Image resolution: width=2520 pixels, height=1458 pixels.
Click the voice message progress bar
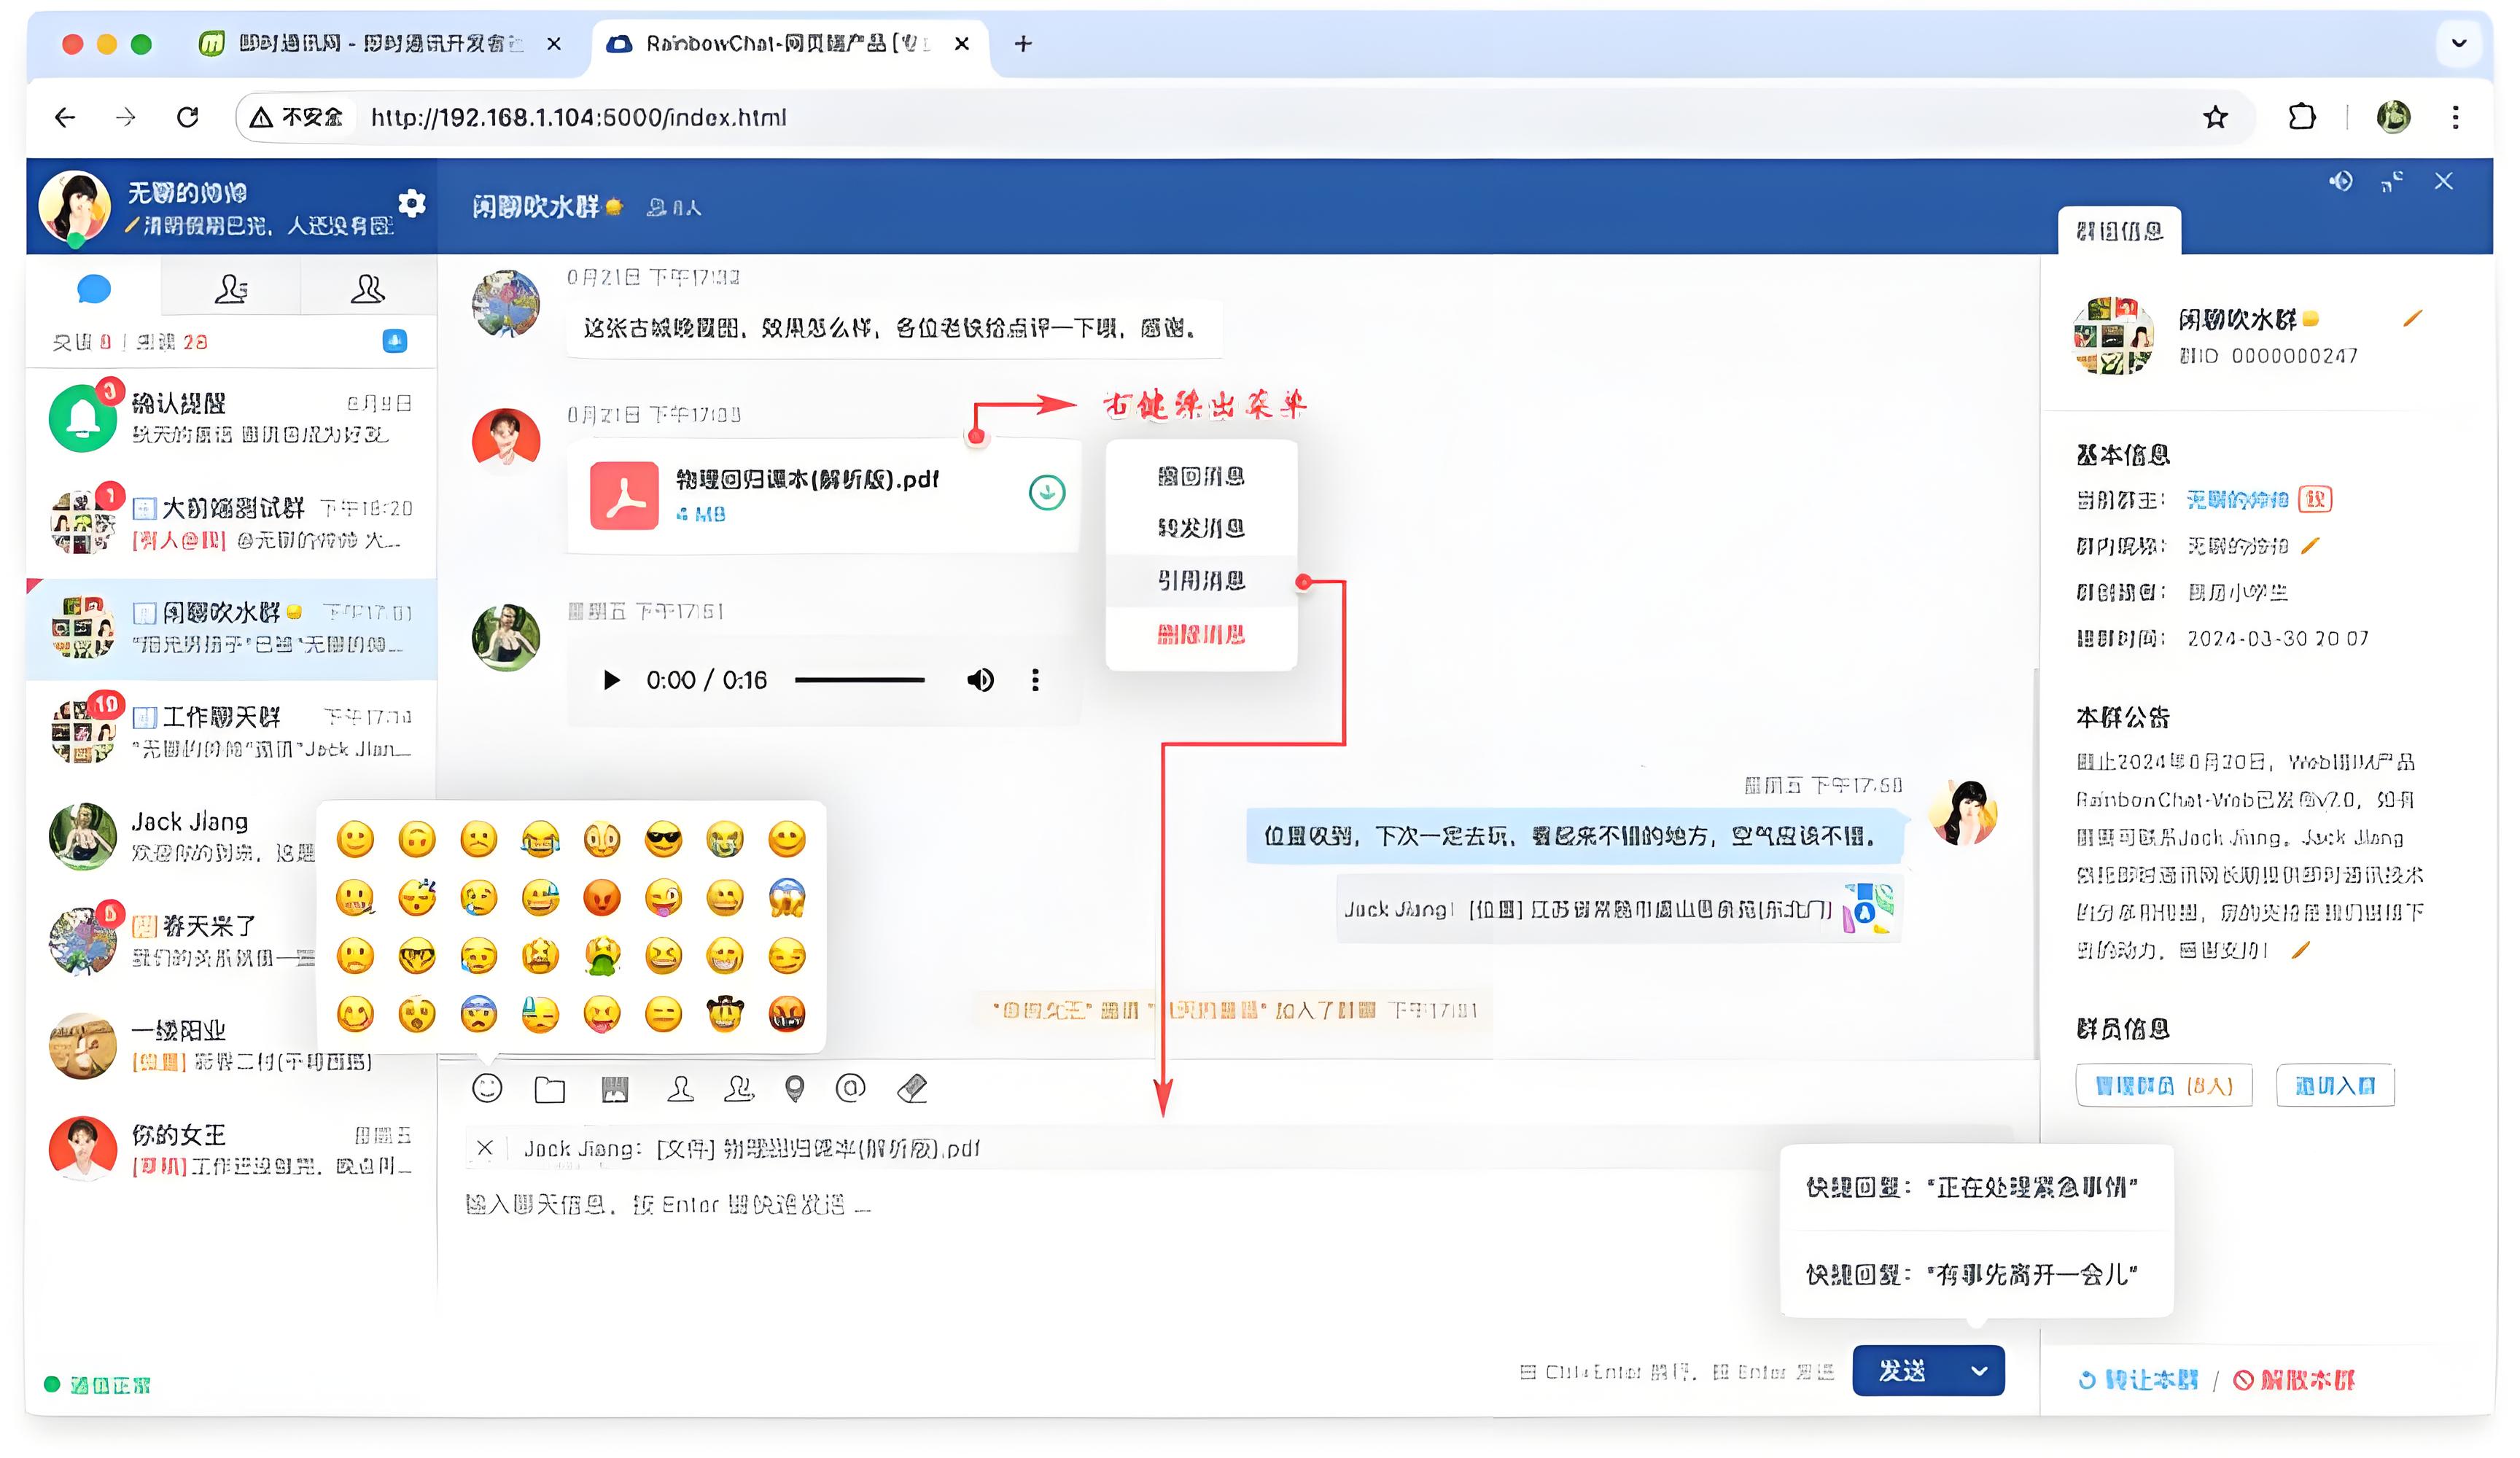[x=859, y=680]
